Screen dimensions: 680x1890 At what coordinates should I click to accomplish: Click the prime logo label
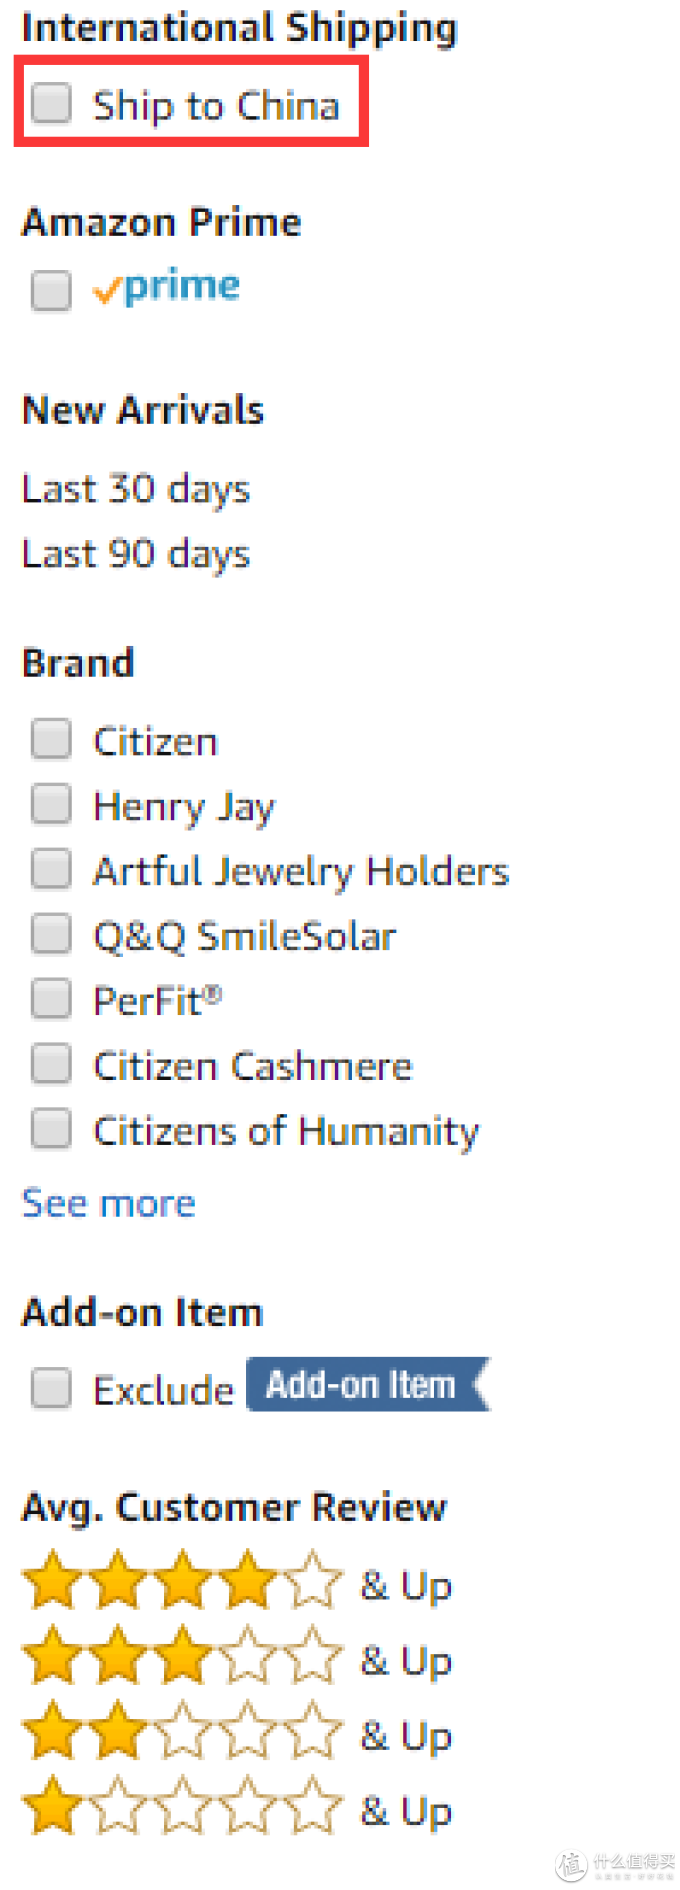coord(166,287)
